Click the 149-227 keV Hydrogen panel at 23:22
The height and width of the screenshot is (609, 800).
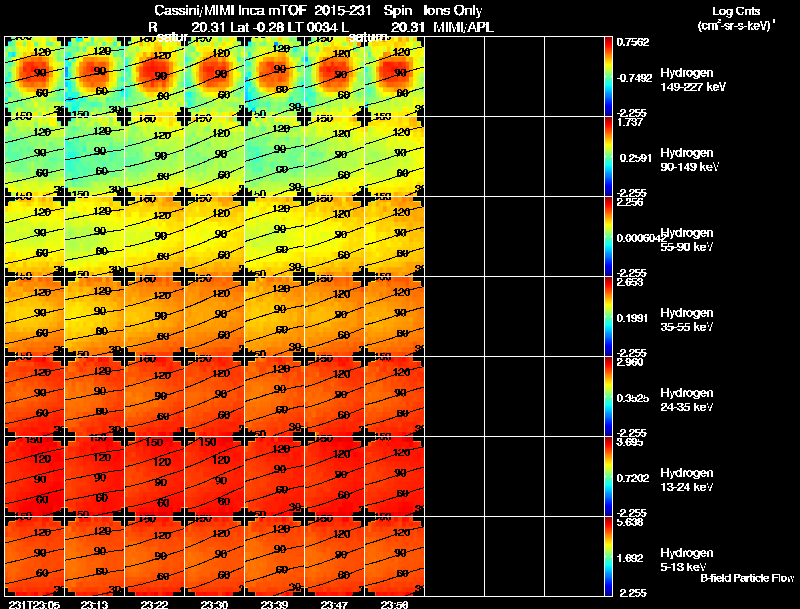tap(155, 77)
